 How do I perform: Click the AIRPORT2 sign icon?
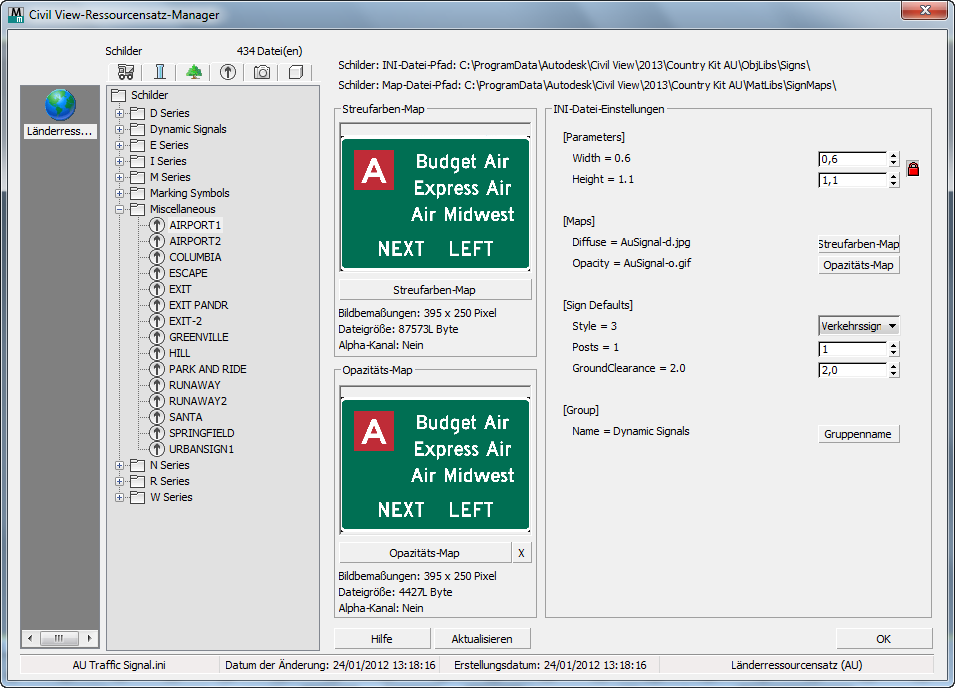pos(157,241)
